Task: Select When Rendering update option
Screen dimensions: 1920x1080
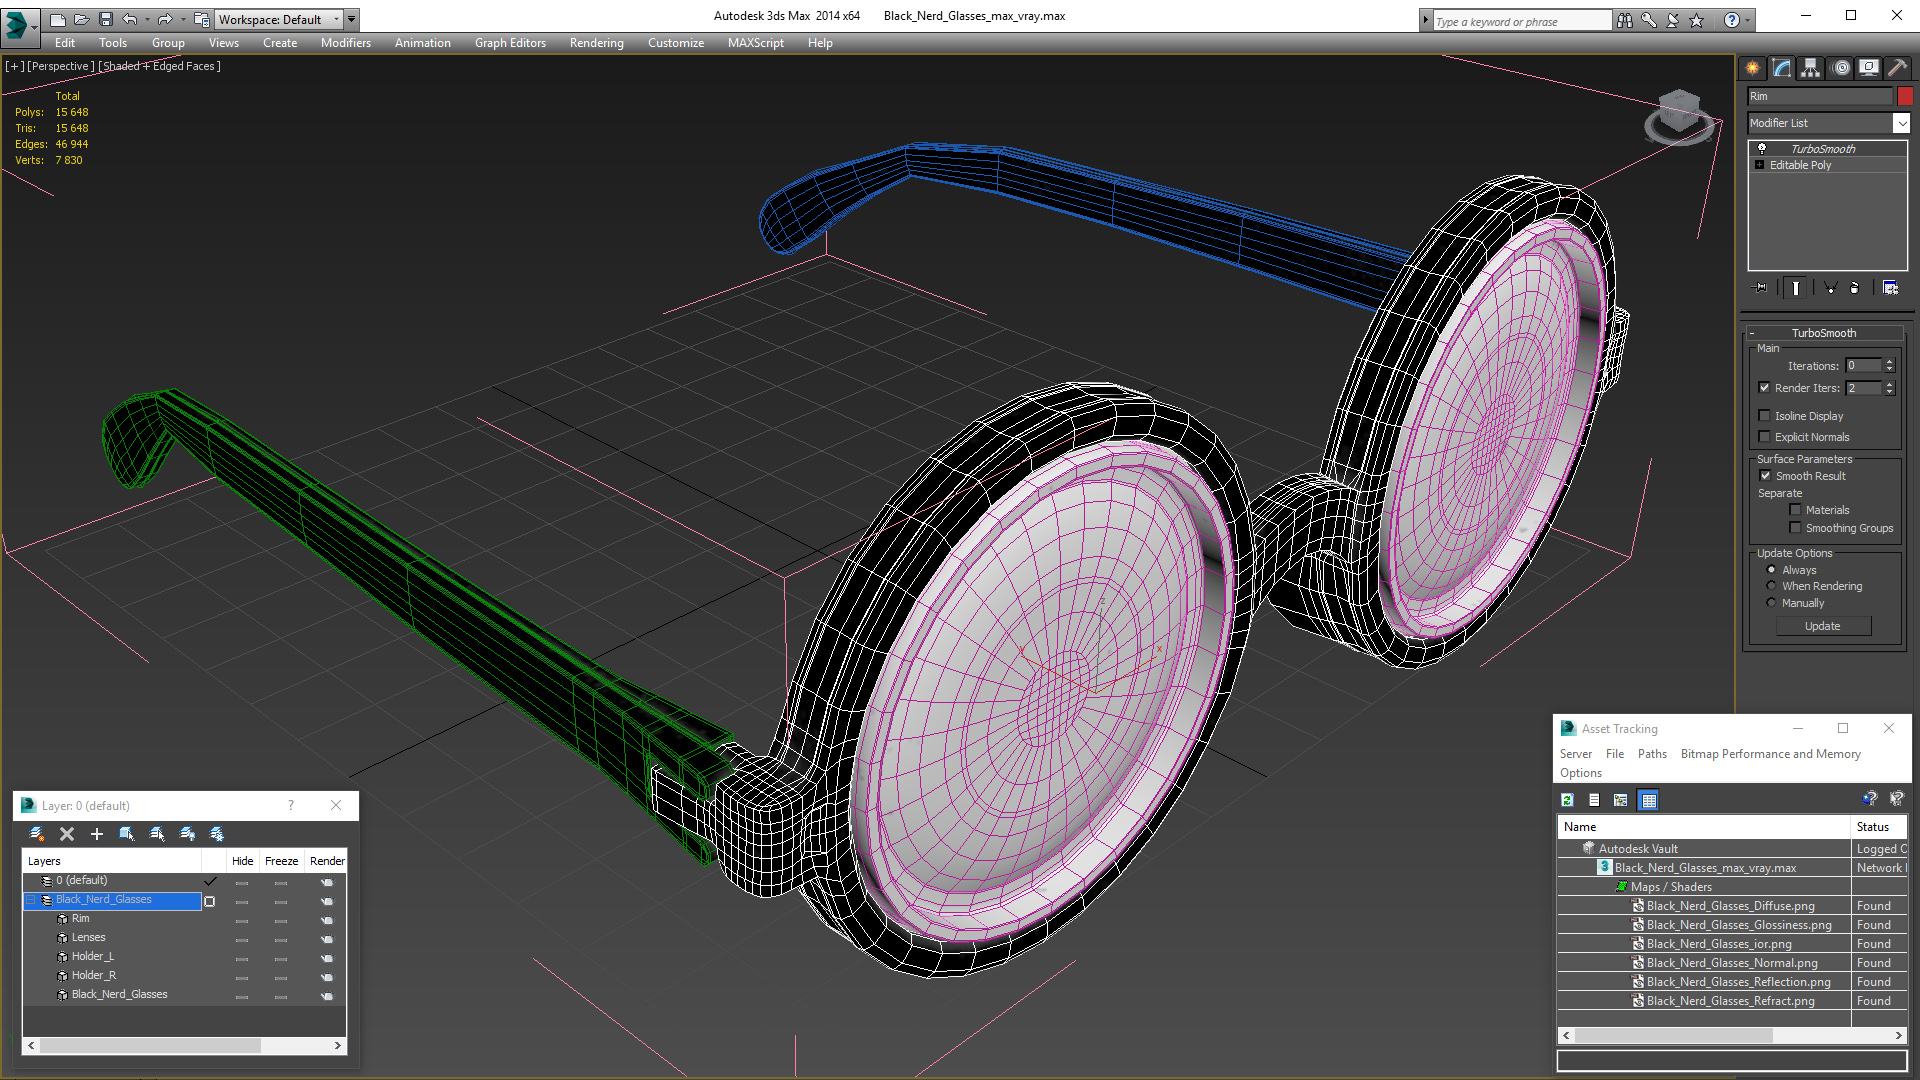Action: click(x=1771, y=586)
